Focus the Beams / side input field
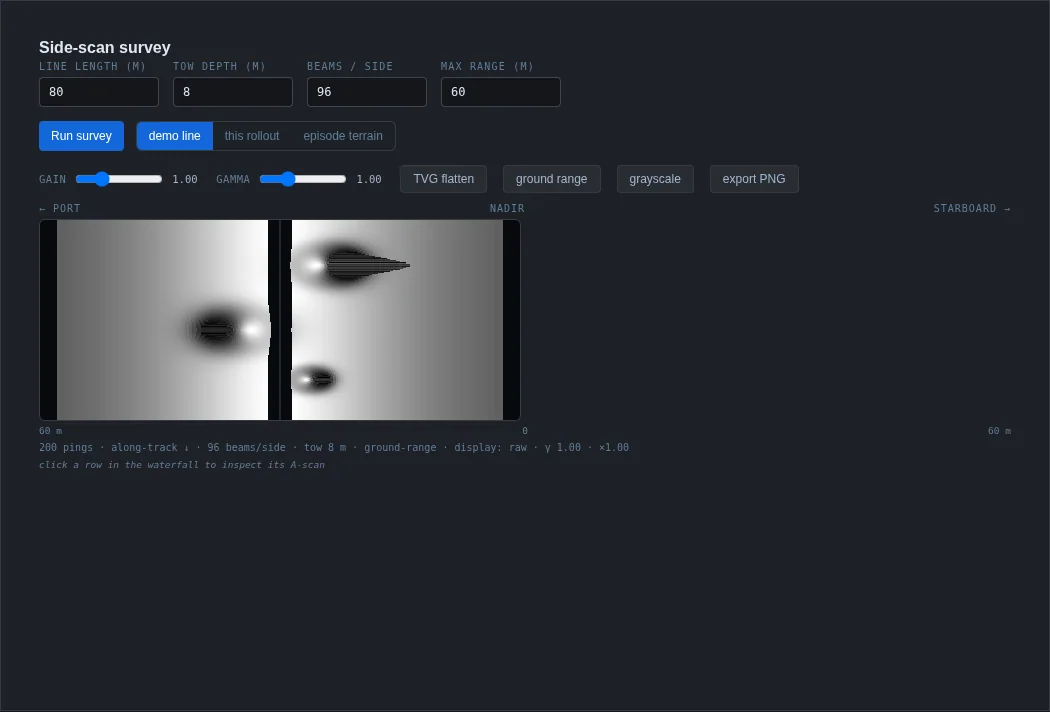This screenshot has height=712, width=1050. click(x=367, y=92)
